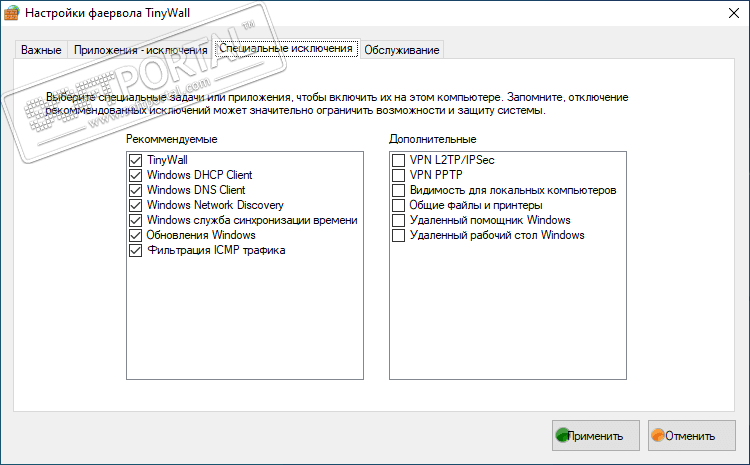Select the Специальные исключения tab
This screenshot has width=750, height=465.
286,49
